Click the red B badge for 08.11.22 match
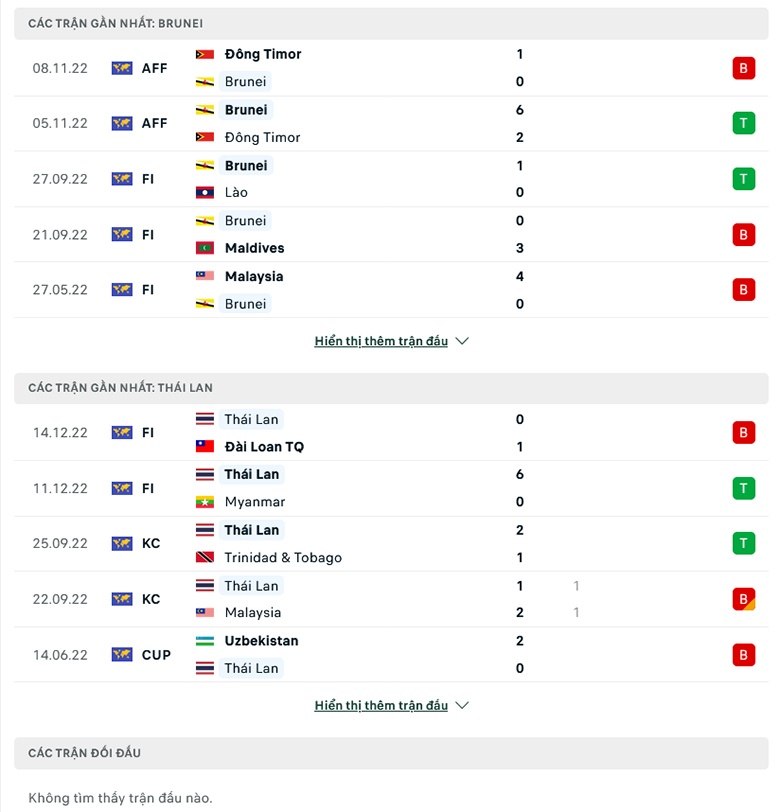Image resolution: width=780 pixels, height=812 pixels. 743,68
